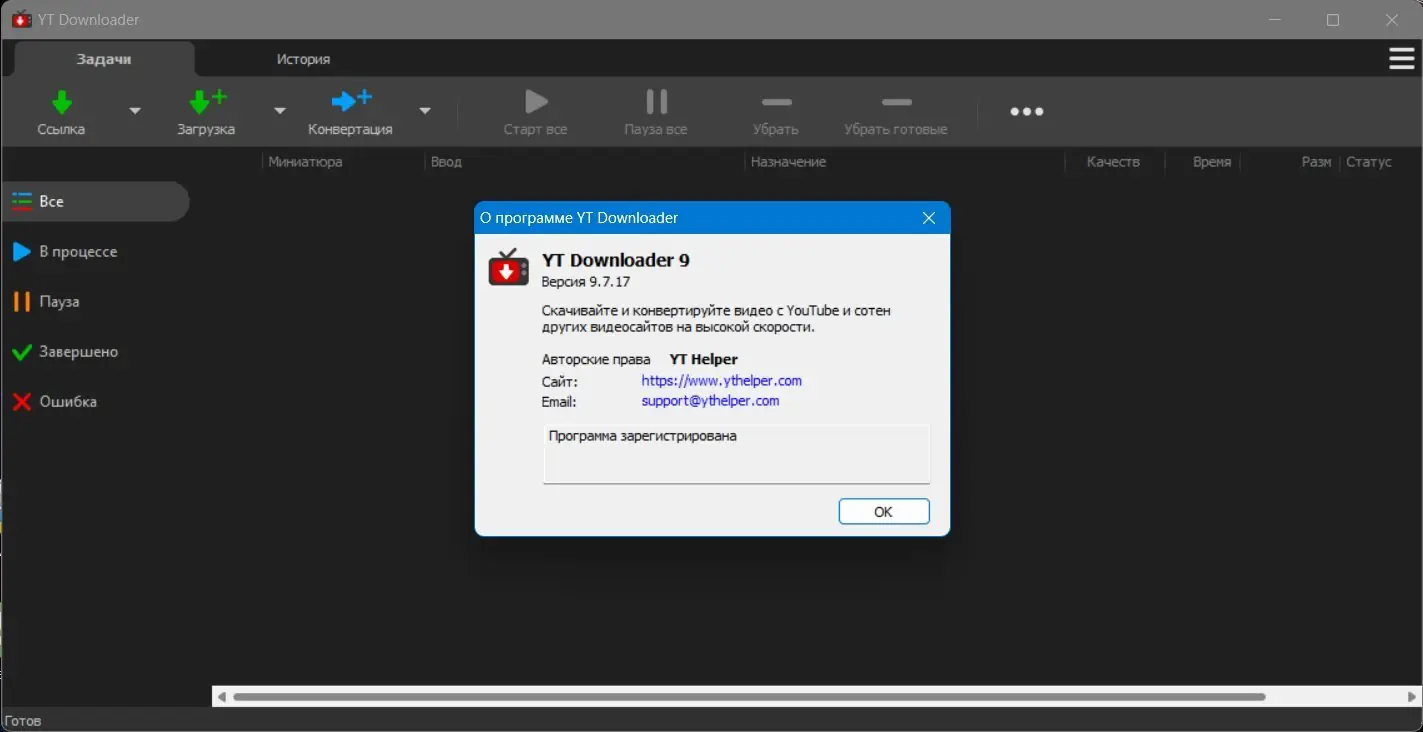Image resolution: width=1423 pixels, height=732 pixels.
Task: Open the hamburger main menu
Action: click(1402, 59)
